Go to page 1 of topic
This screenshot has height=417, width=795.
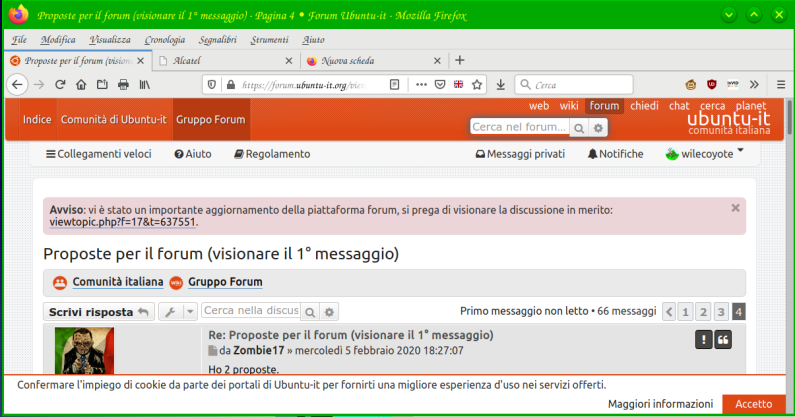tap(685, 312)
